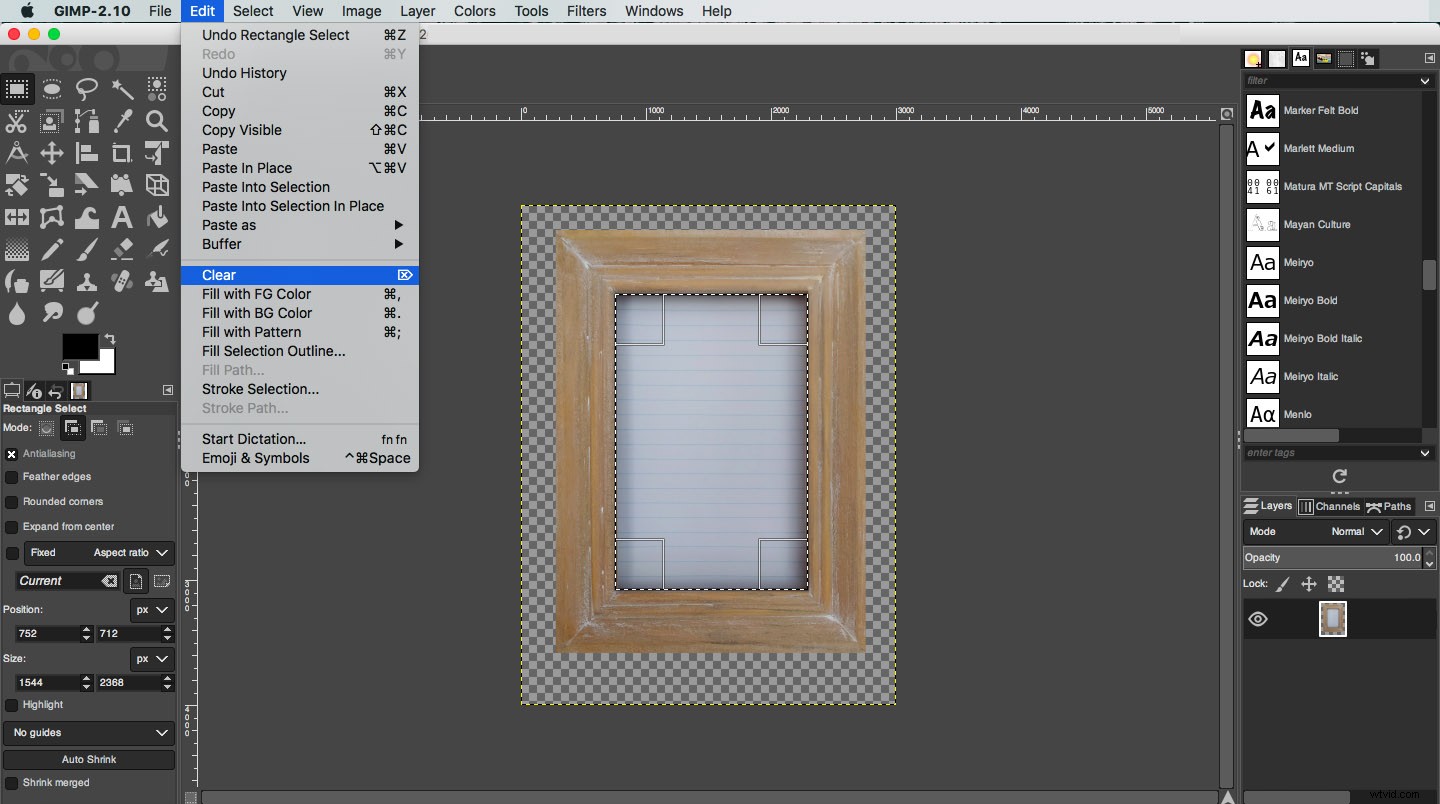This screenshot has width=1440, height=804.
Task: Select the Eraser tool
Action: click(122, 249)
